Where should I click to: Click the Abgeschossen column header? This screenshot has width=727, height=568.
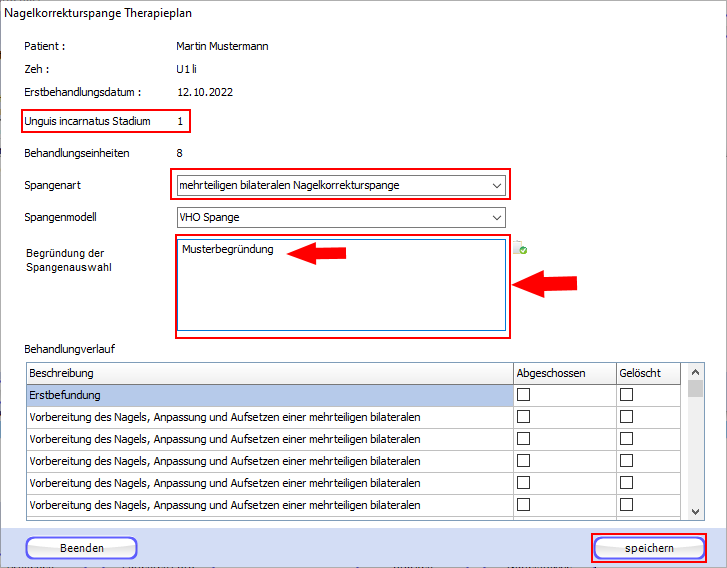tap(563, 373)
